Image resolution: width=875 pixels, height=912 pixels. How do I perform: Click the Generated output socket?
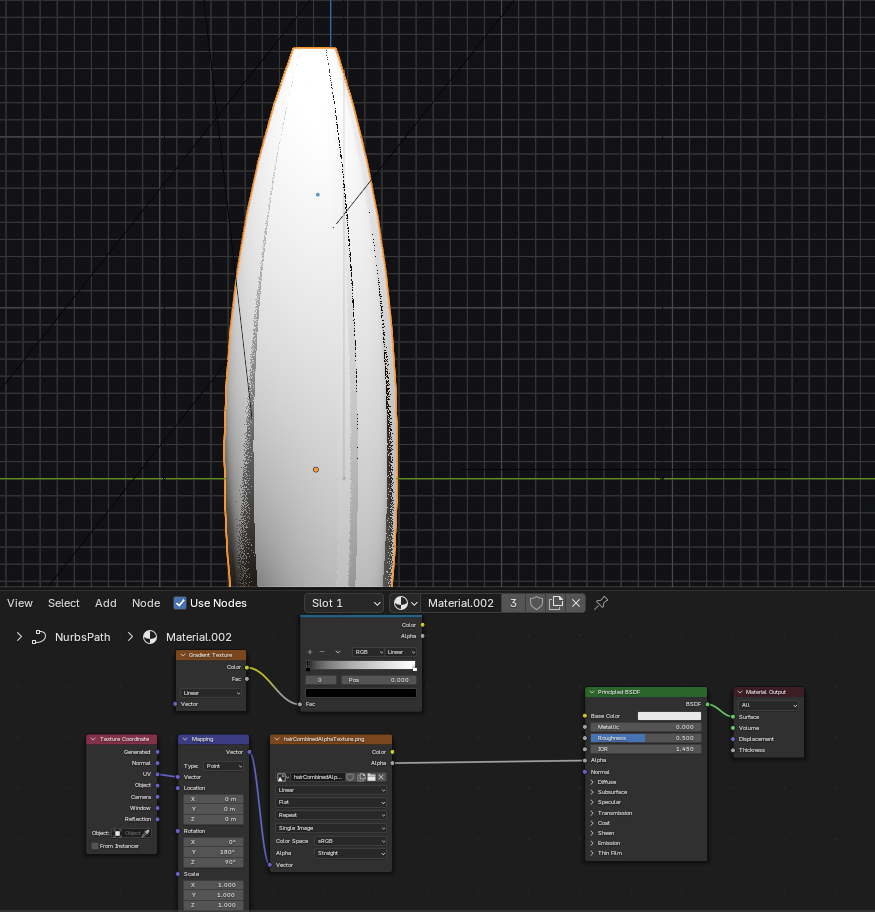[x=158, y=752]
